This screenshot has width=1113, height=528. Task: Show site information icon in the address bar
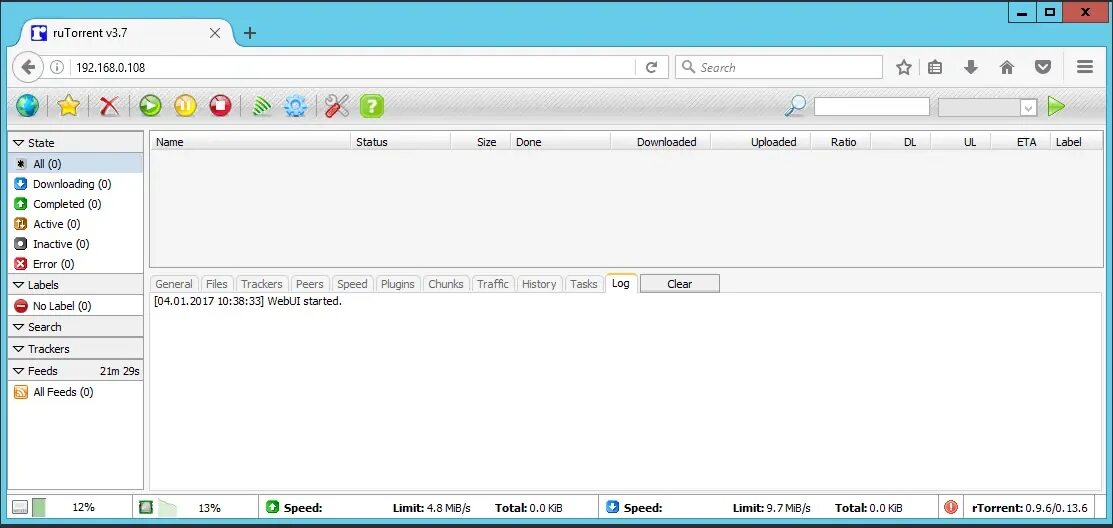click(57, 67)
